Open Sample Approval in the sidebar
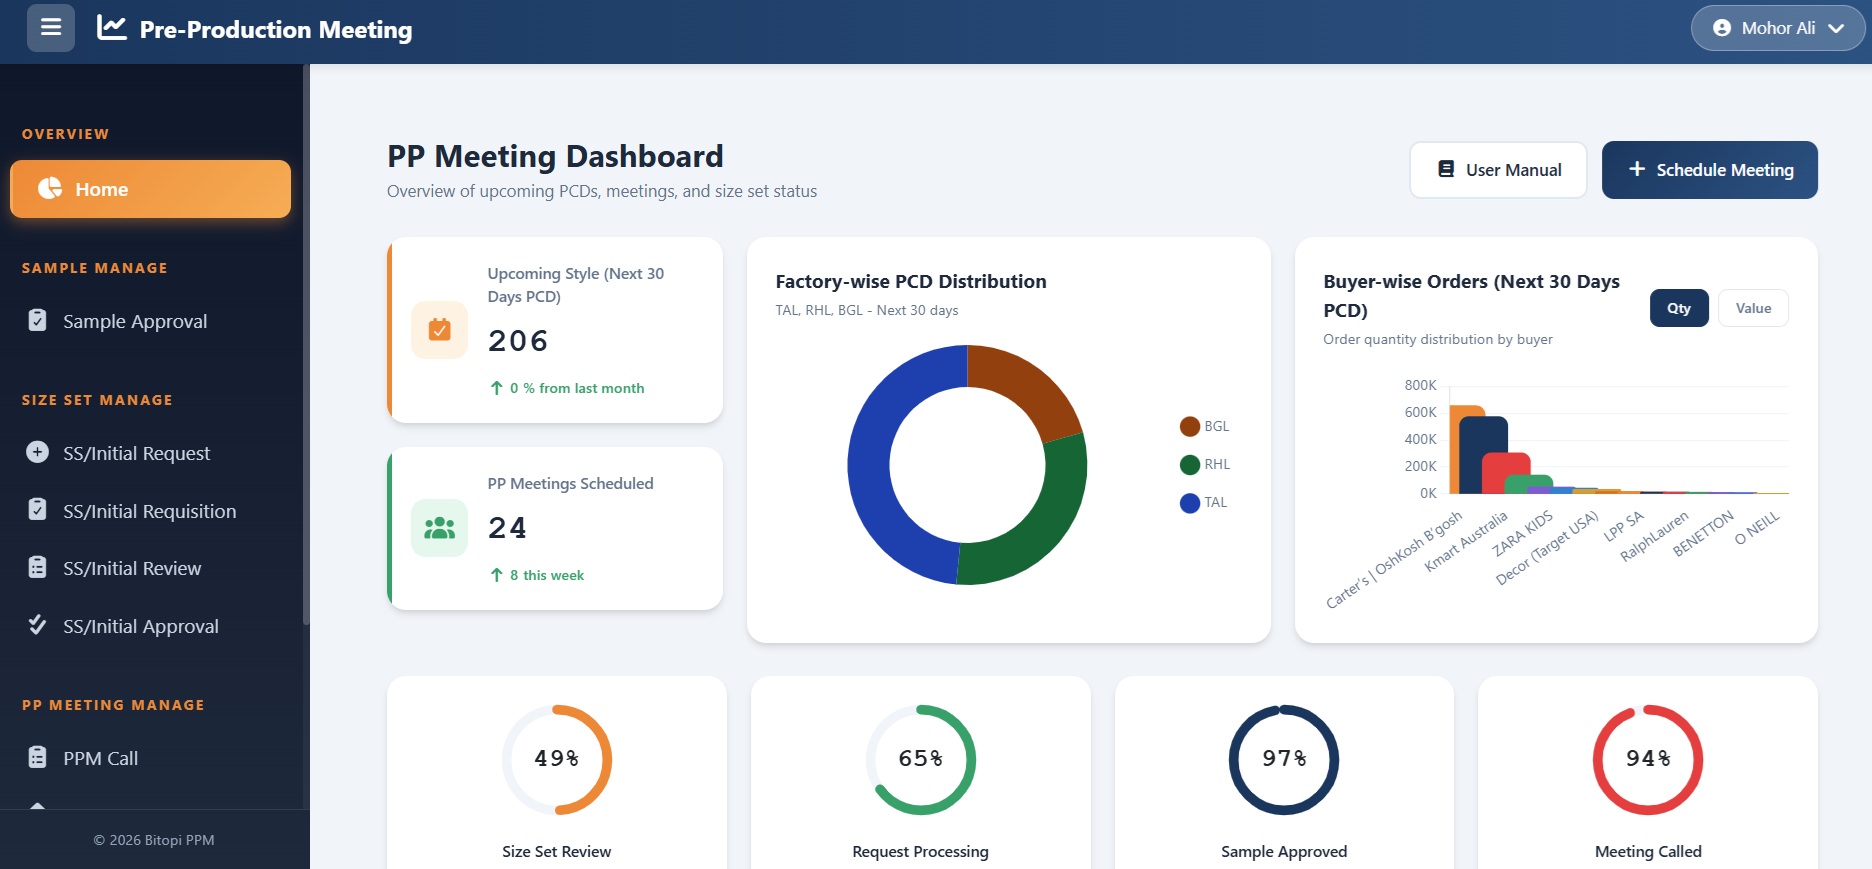1872x869 pixels. pyautogui.click(x=150, y=321)
